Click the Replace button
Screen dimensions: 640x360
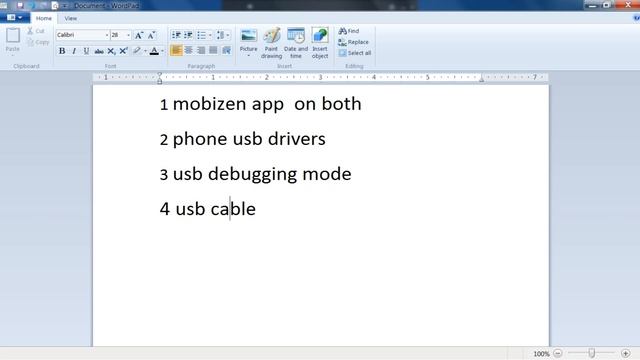click(x=353, y=42)
